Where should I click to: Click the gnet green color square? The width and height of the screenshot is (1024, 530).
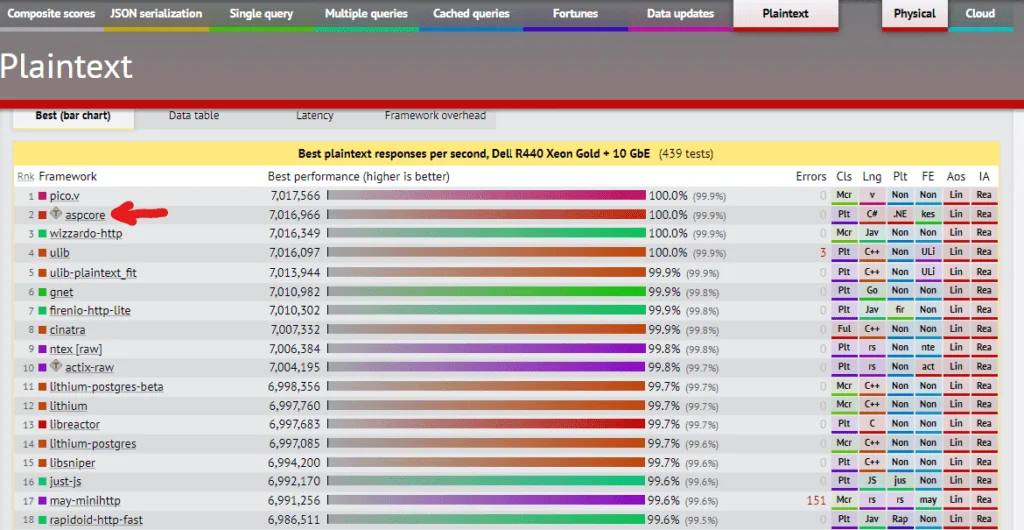pyautogui.click(x=42, y=292)
